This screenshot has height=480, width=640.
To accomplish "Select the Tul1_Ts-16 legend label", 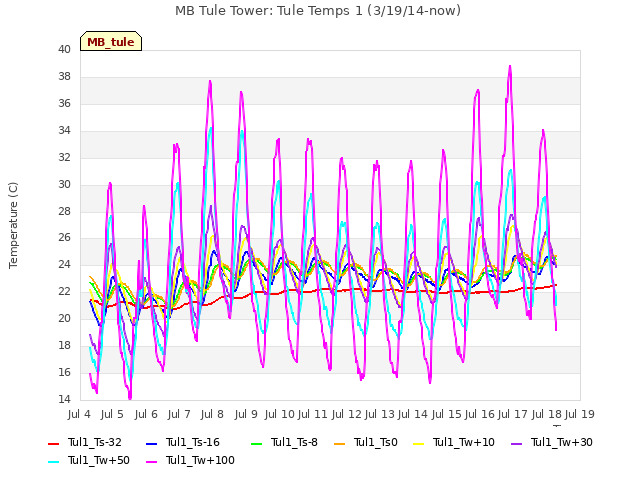I will coord(193,442).
